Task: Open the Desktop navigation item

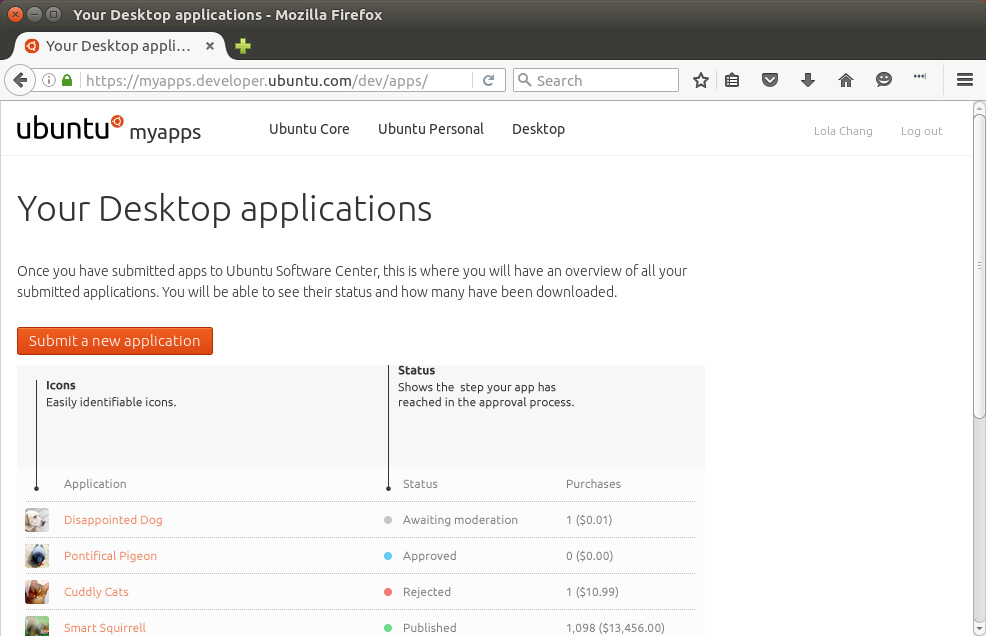Action: 538,129
